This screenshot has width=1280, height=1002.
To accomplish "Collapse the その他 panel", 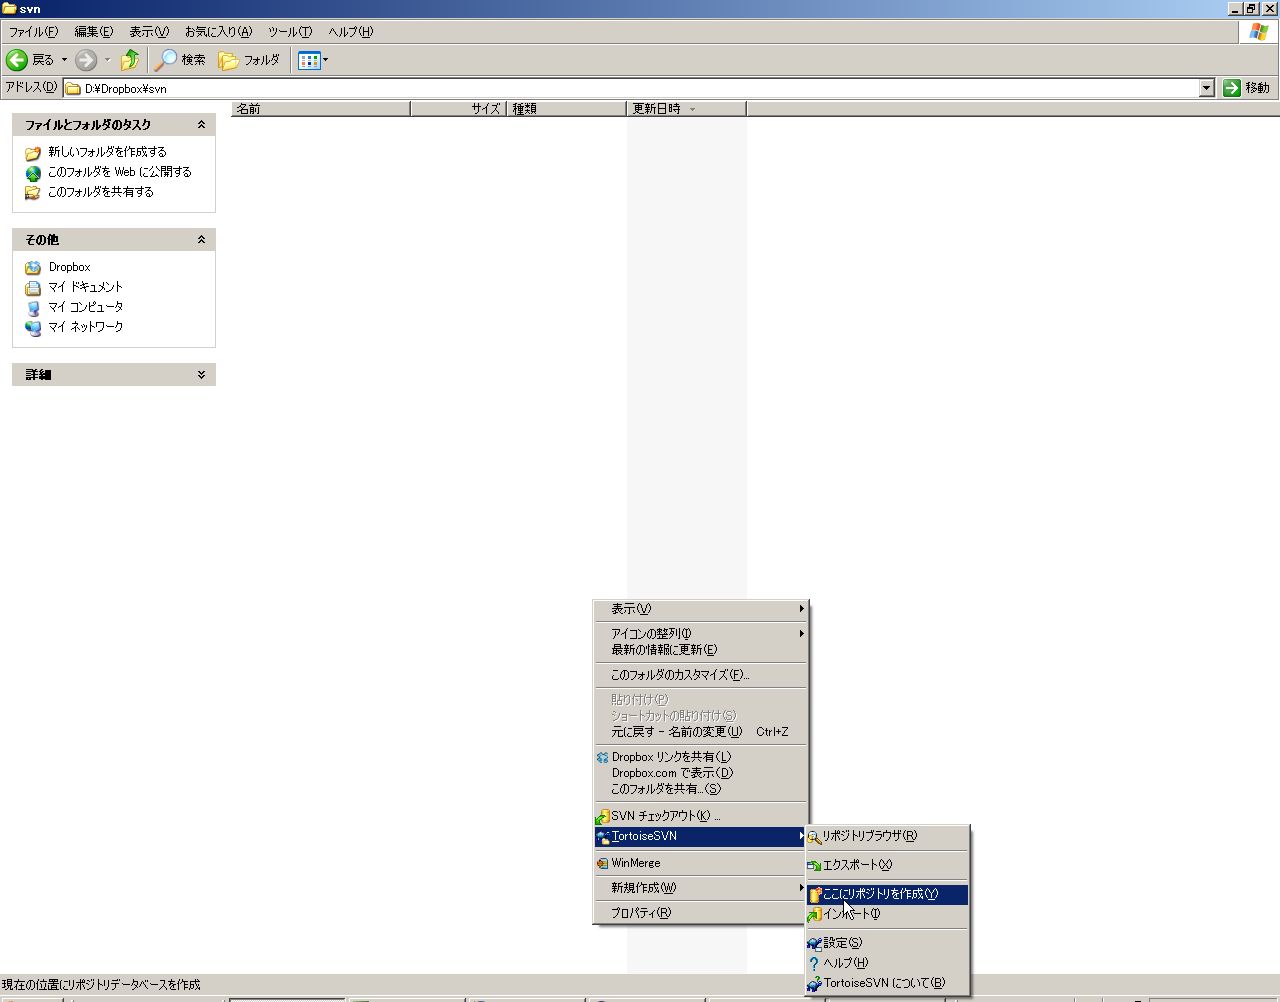I will click(x=201, y=240).
